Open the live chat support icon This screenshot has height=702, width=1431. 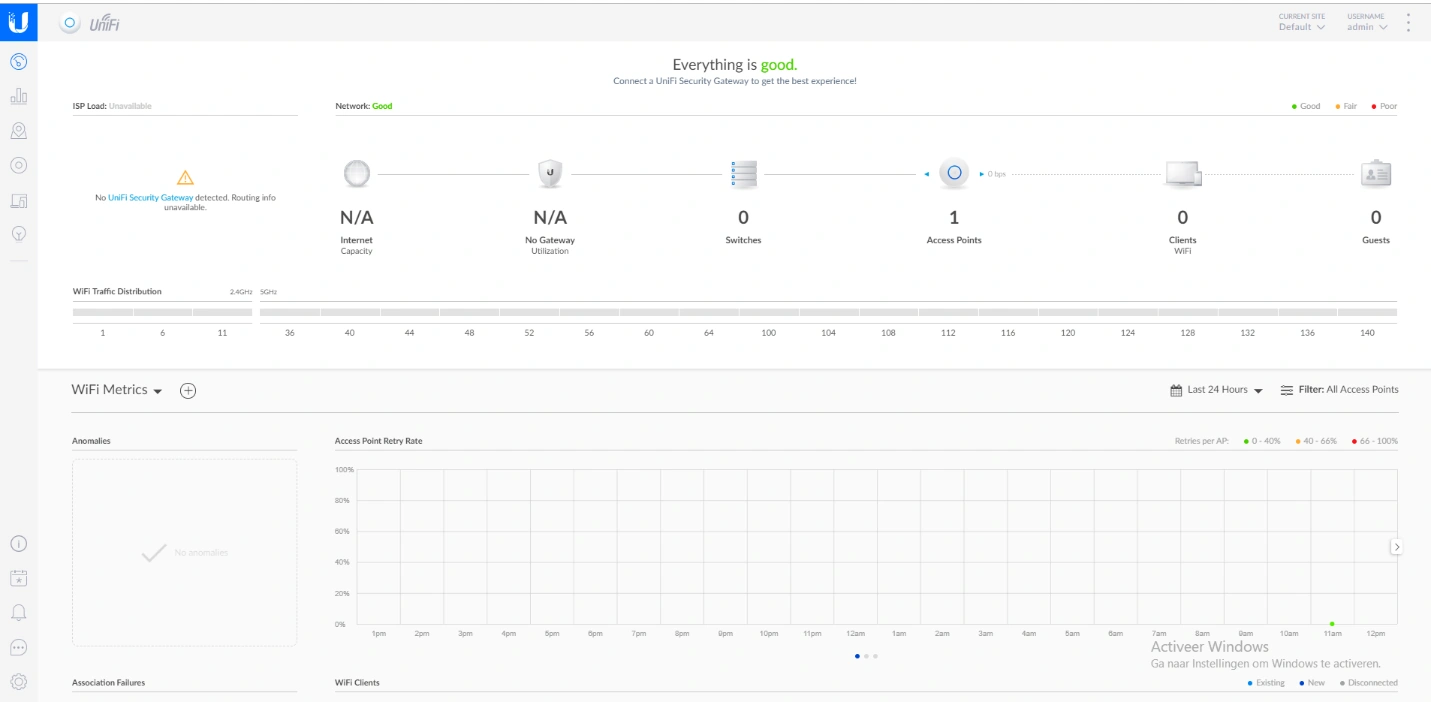tap(18, 647)
